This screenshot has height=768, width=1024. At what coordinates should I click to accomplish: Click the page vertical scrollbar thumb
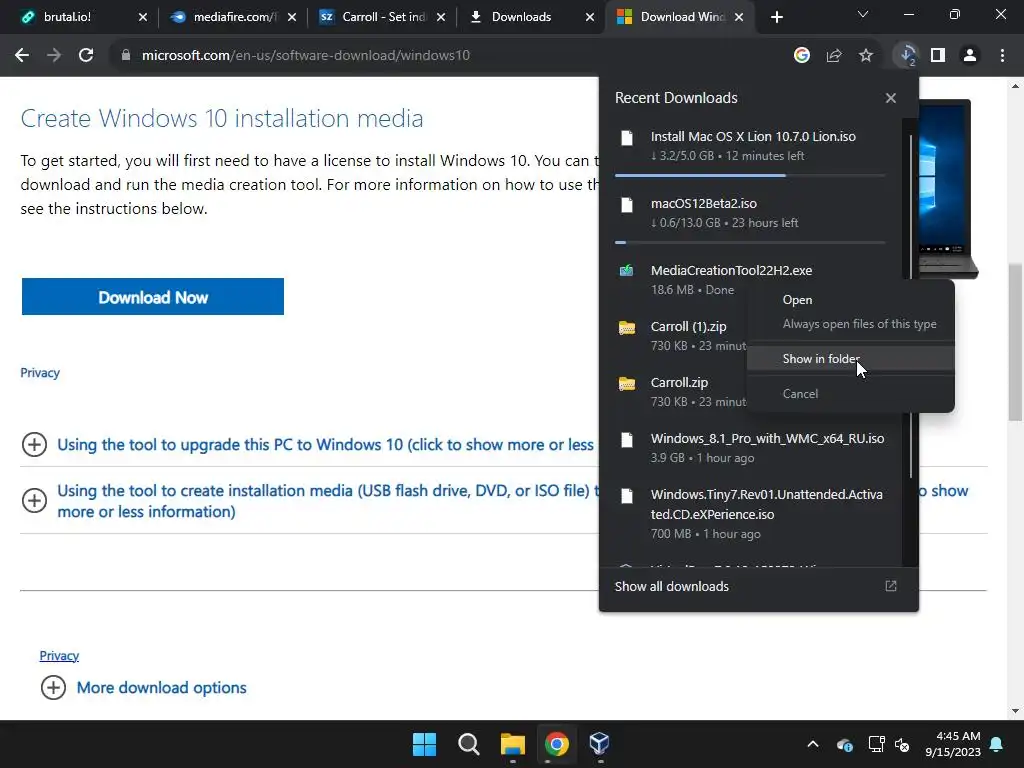[x=1015, y=342]
